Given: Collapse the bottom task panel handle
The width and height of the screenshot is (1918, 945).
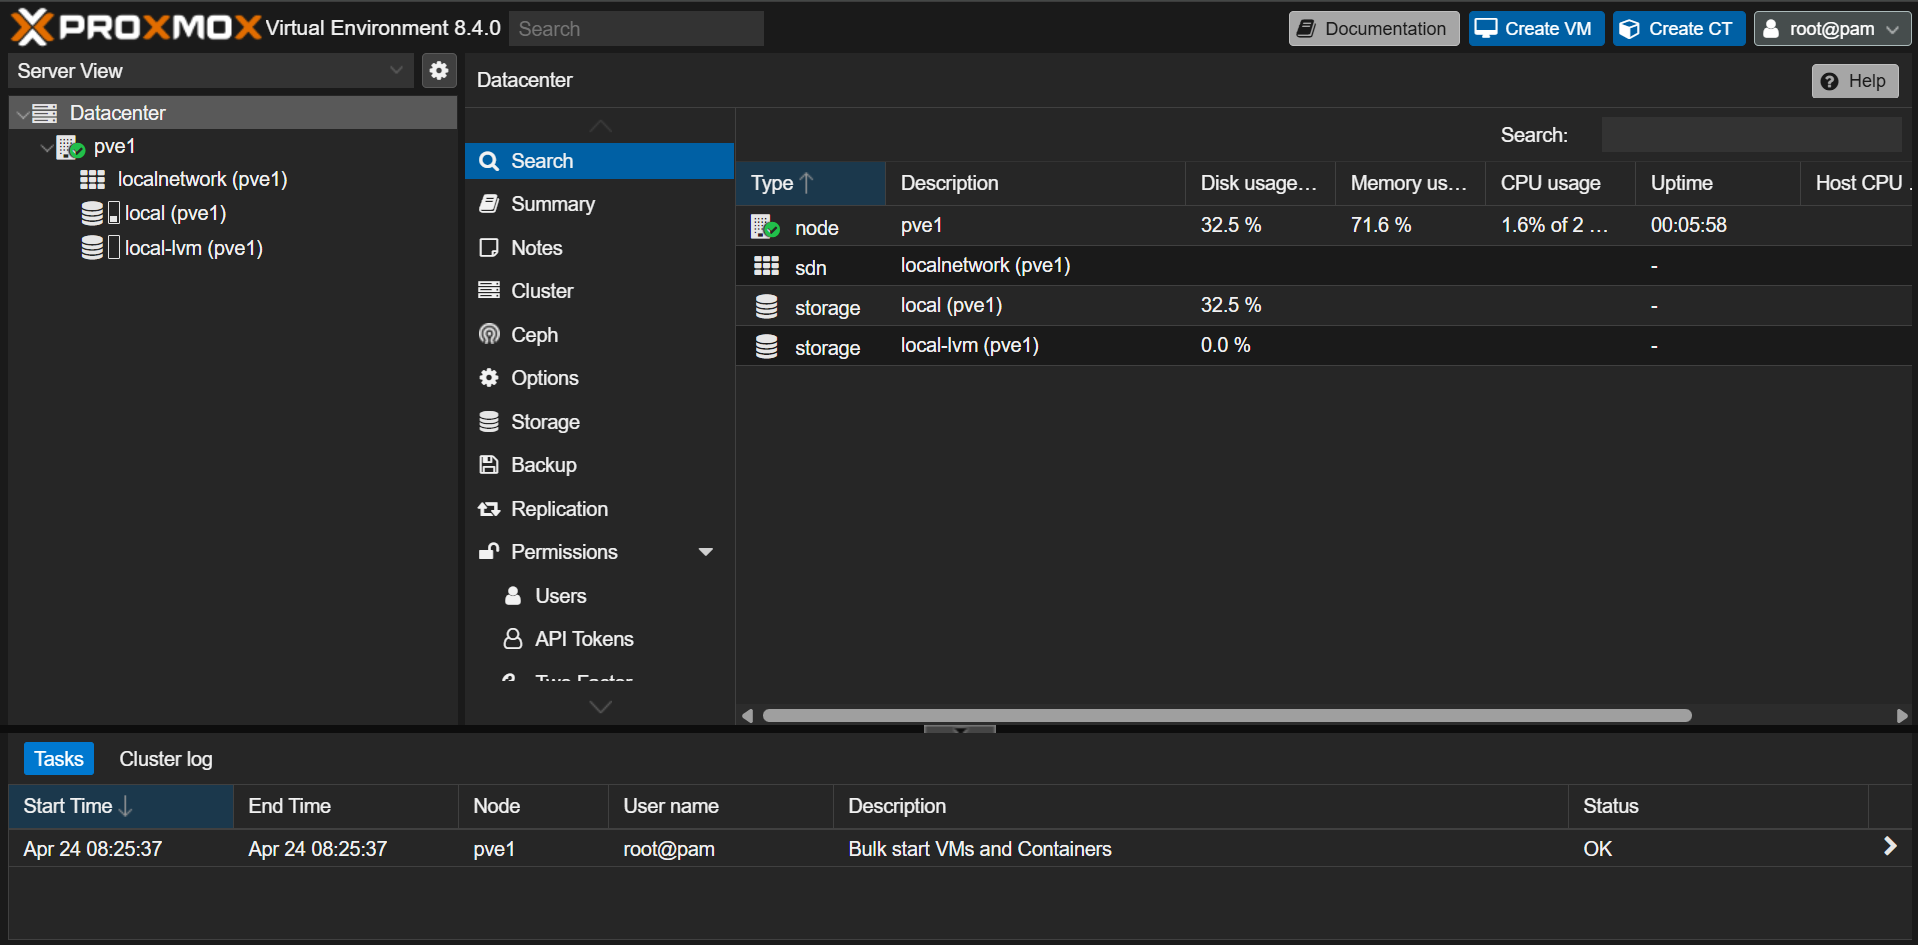Looking at the screenshot, I should tap(960, 729).
